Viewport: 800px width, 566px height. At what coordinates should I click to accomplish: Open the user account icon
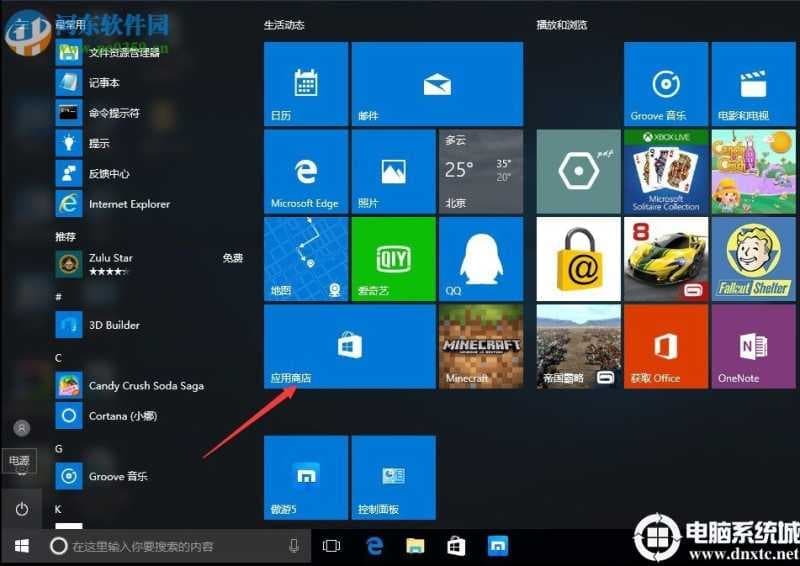(x=21, y=428)
